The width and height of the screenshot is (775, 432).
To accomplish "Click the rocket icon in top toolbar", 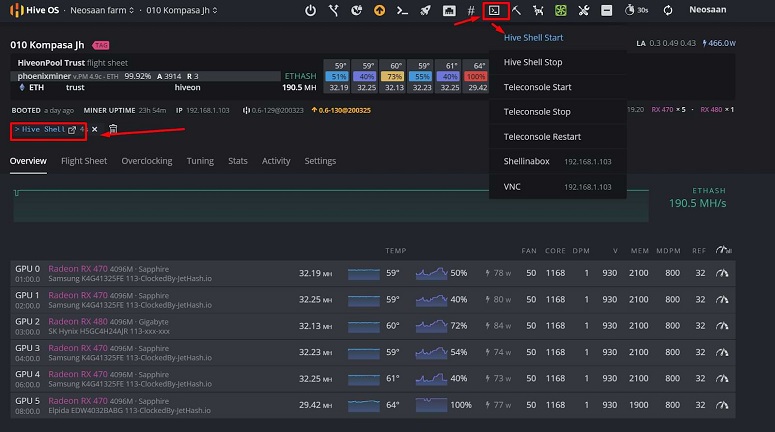I will 425,11.
